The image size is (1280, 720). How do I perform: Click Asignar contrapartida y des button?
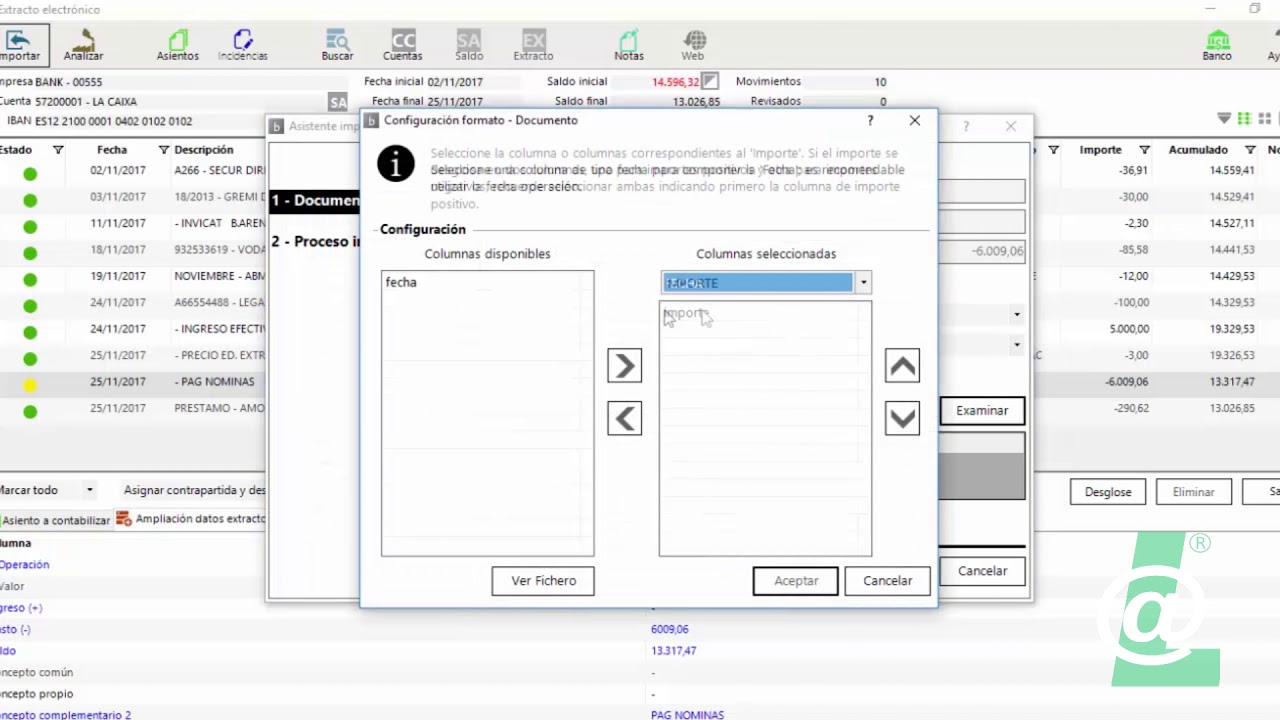tap(195, 490)
